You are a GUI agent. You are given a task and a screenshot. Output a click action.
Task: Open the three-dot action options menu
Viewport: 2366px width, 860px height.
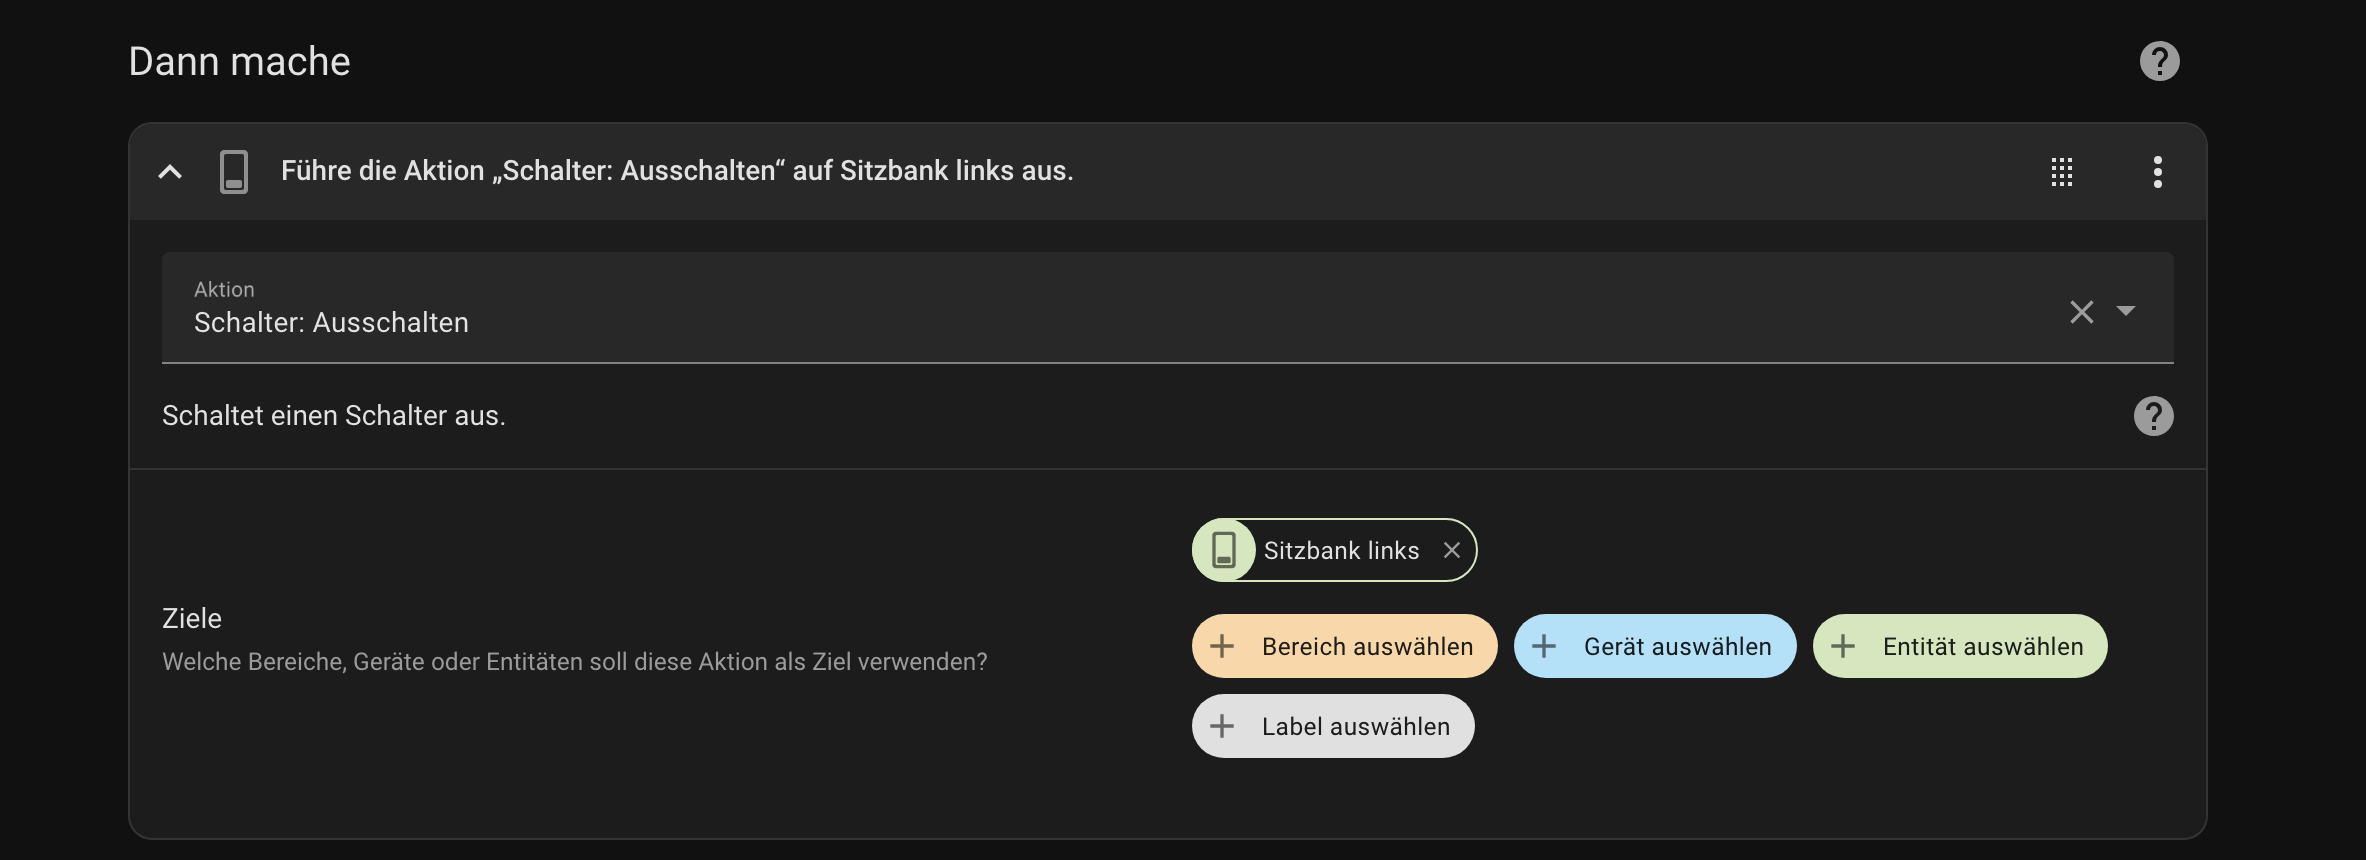point(2157,172)
